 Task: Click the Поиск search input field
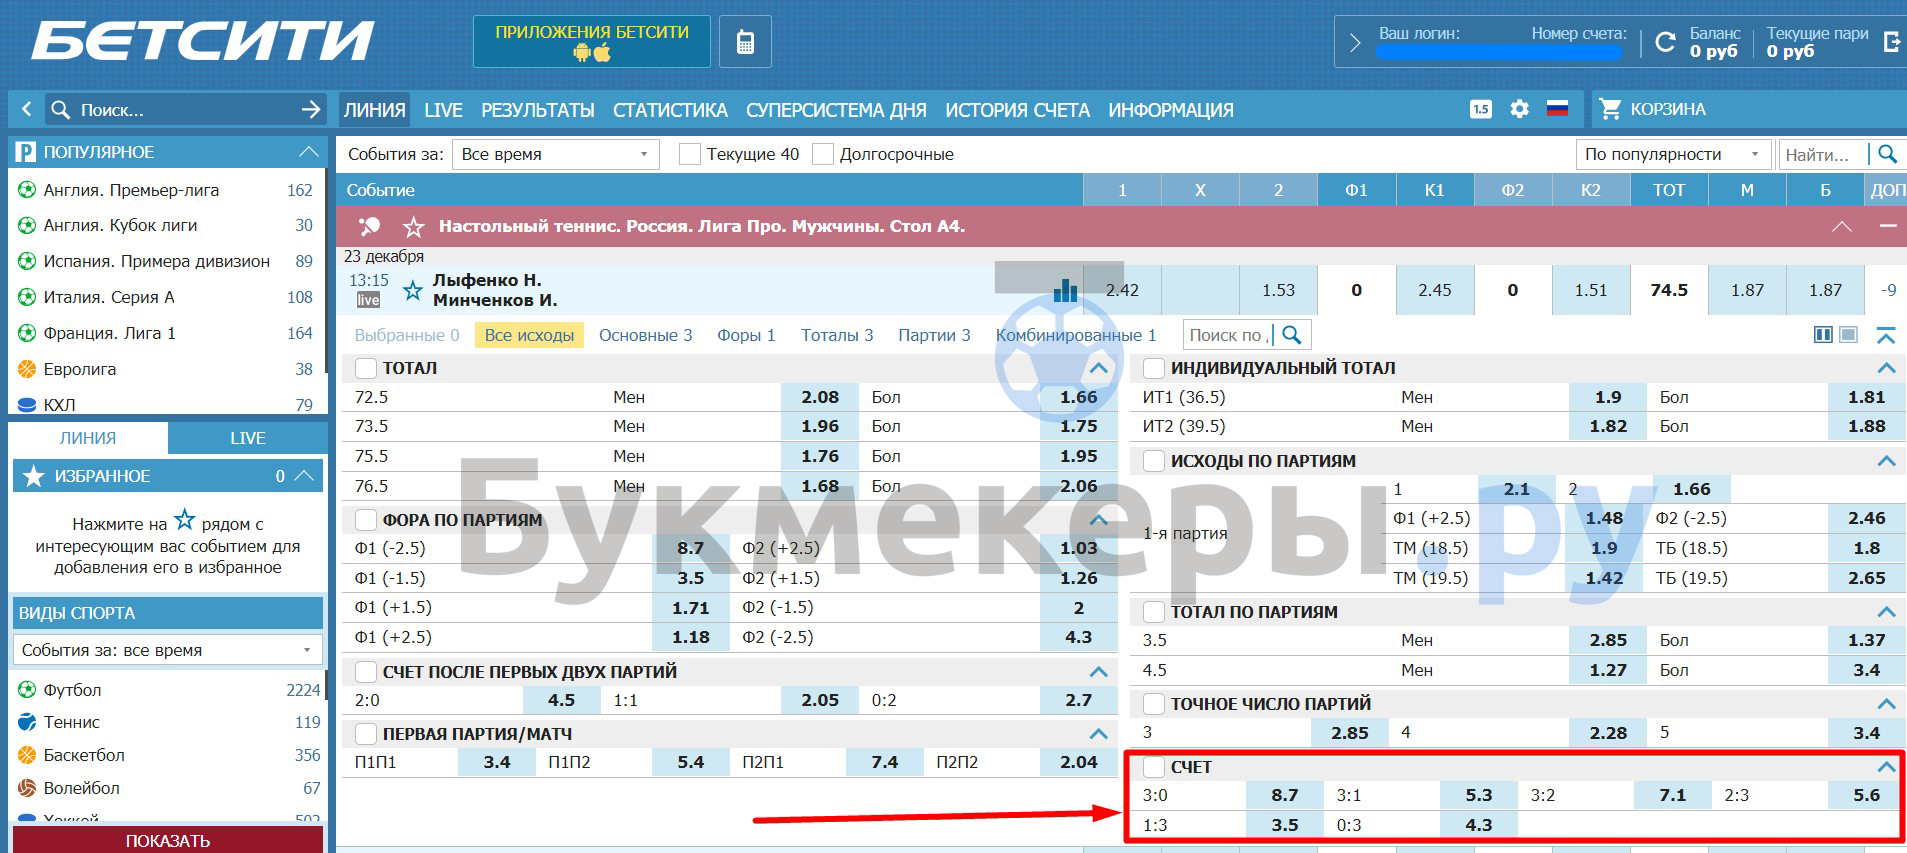click(180, 110)
